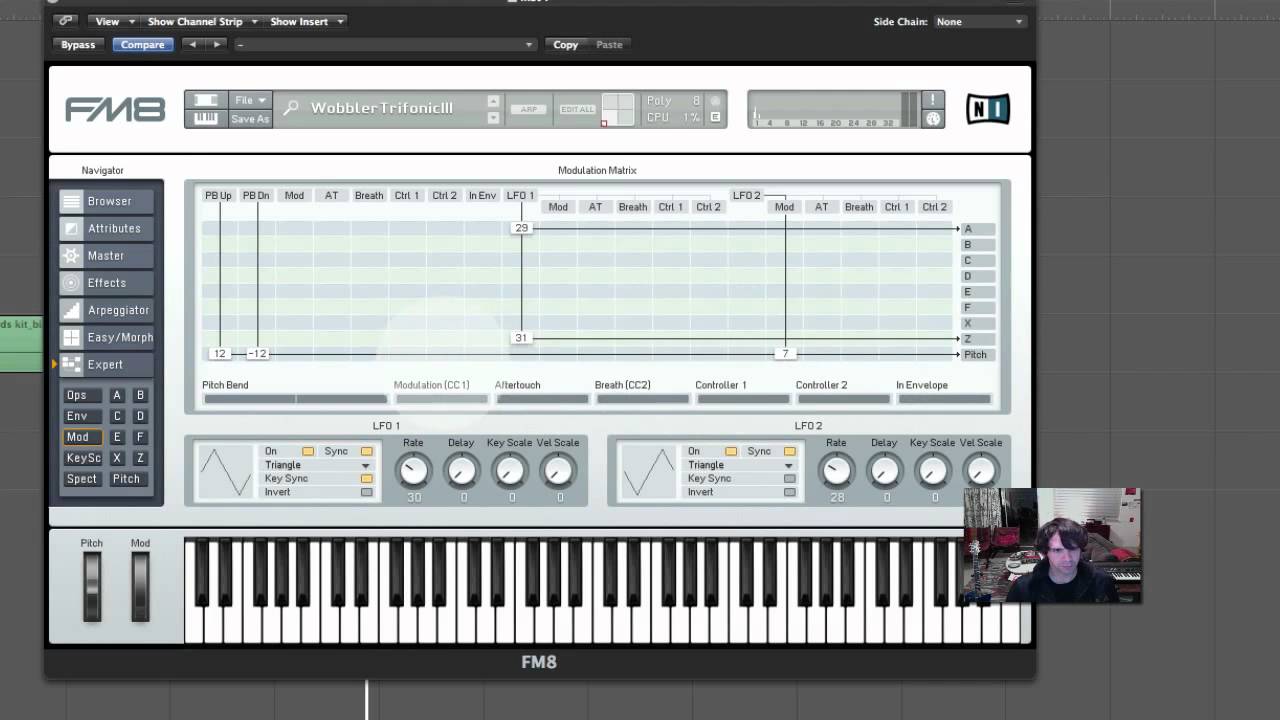Click the Save As button
This screenshot has width=1280, height=720.
[x=250, y=119]
